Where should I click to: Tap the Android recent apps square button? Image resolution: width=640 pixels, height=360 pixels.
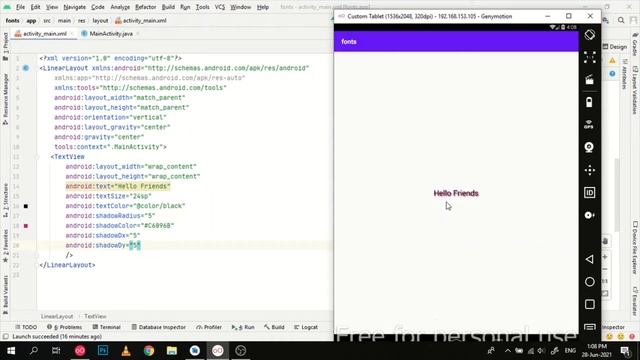click(x=589, y=304)
